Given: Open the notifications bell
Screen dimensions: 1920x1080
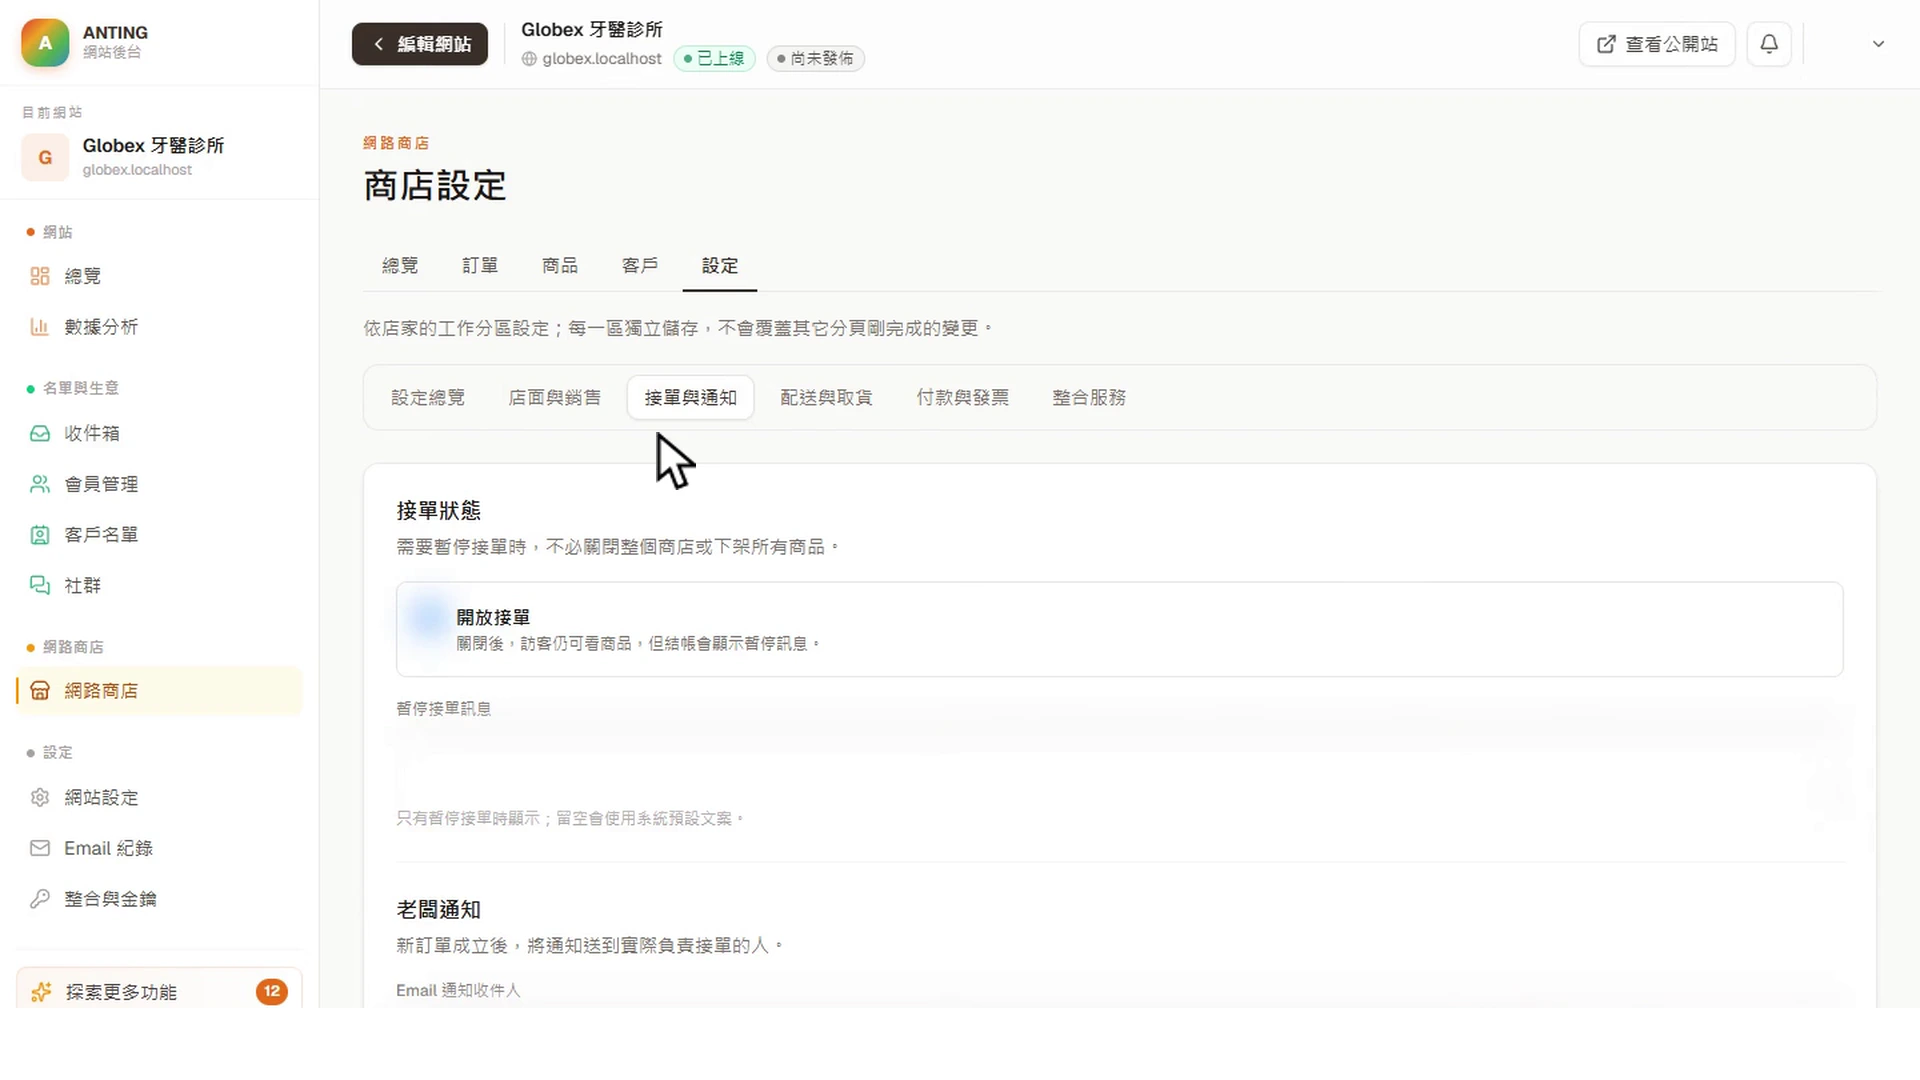Looking at the screenshot, I should pyautogui.click(x=1769, y=44).
